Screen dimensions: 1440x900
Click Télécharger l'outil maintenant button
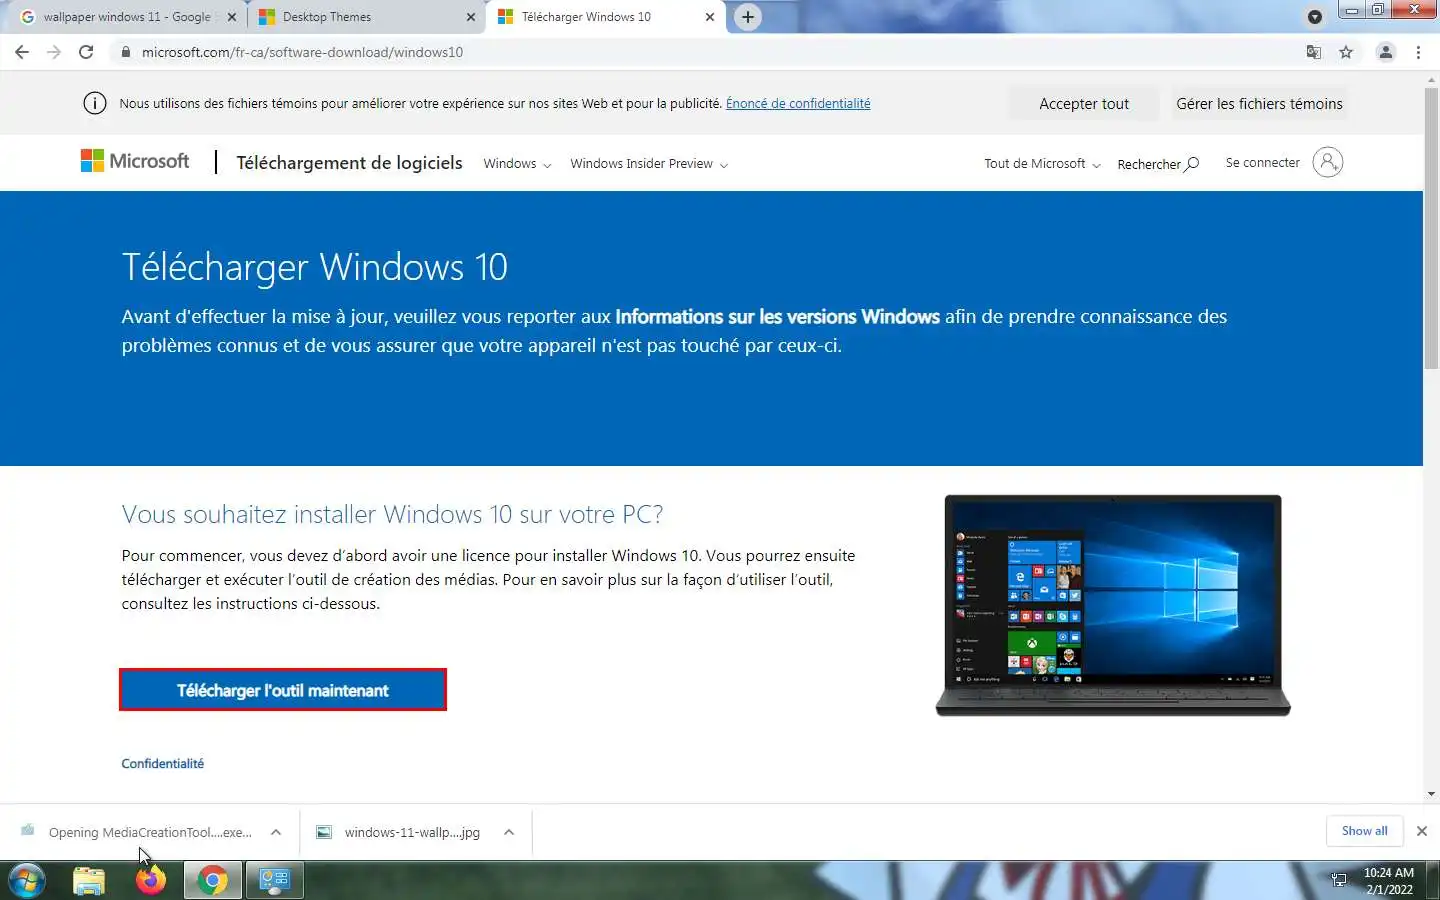click(283, 690)
